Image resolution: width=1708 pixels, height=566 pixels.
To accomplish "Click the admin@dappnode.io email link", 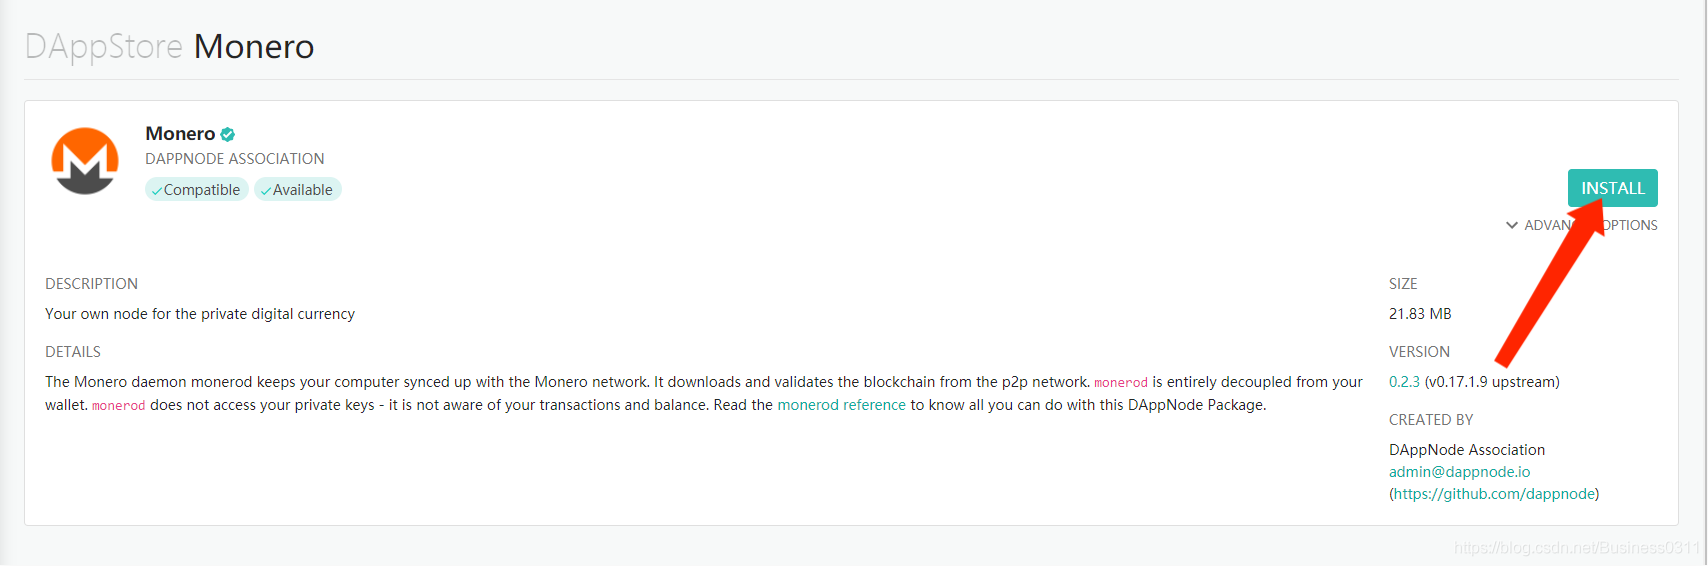I will tap(1459, 472).
